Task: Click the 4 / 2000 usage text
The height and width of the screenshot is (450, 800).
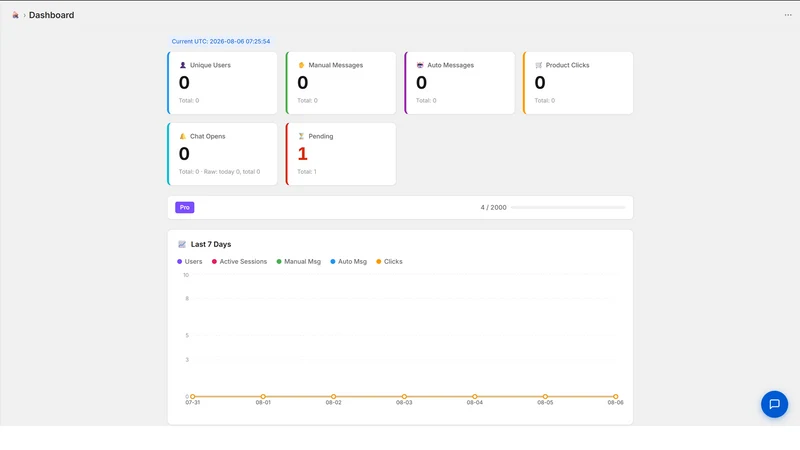Action: click(493, 208)
